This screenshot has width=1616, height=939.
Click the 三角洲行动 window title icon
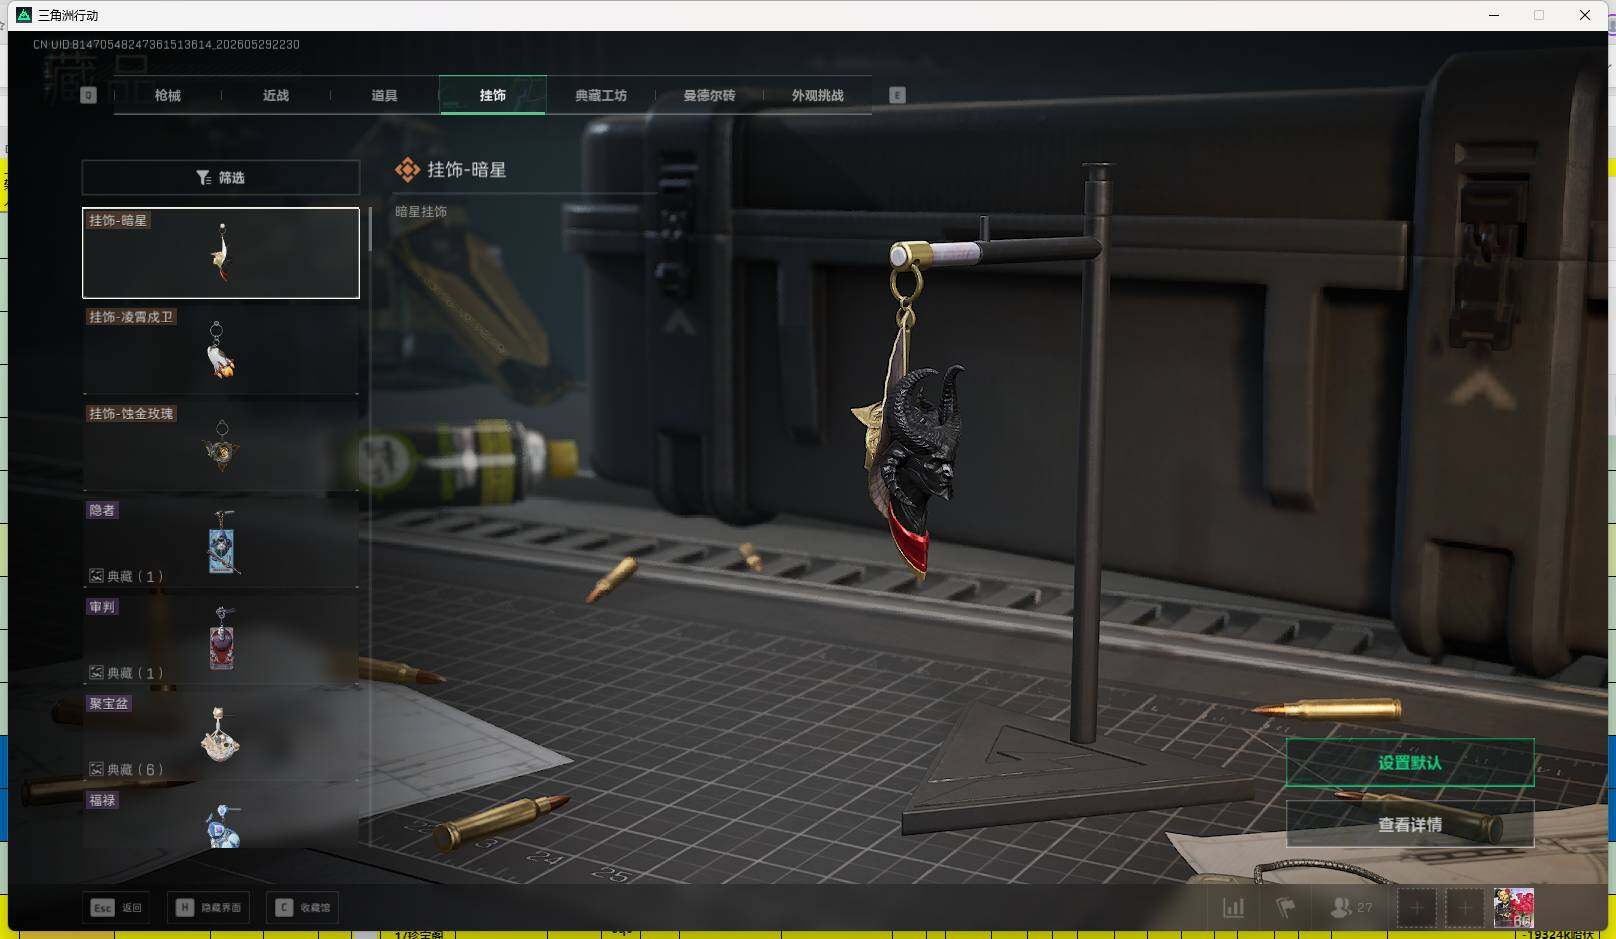(24, 15)
